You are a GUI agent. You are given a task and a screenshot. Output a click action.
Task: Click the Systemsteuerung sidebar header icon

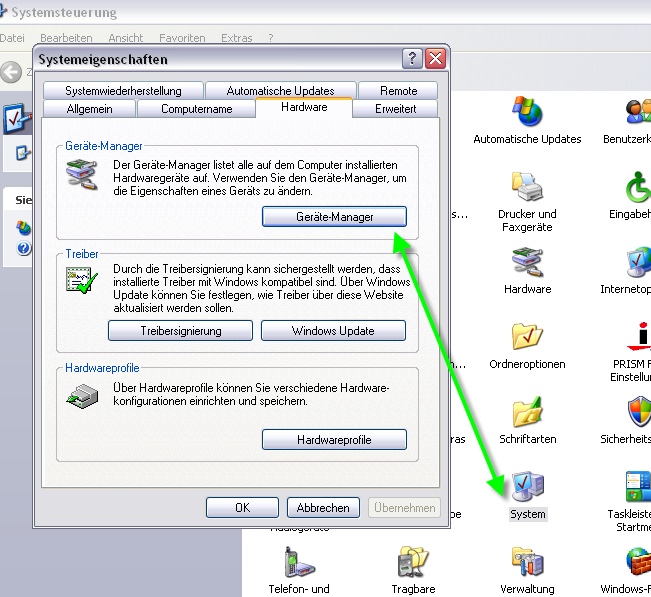17,118
